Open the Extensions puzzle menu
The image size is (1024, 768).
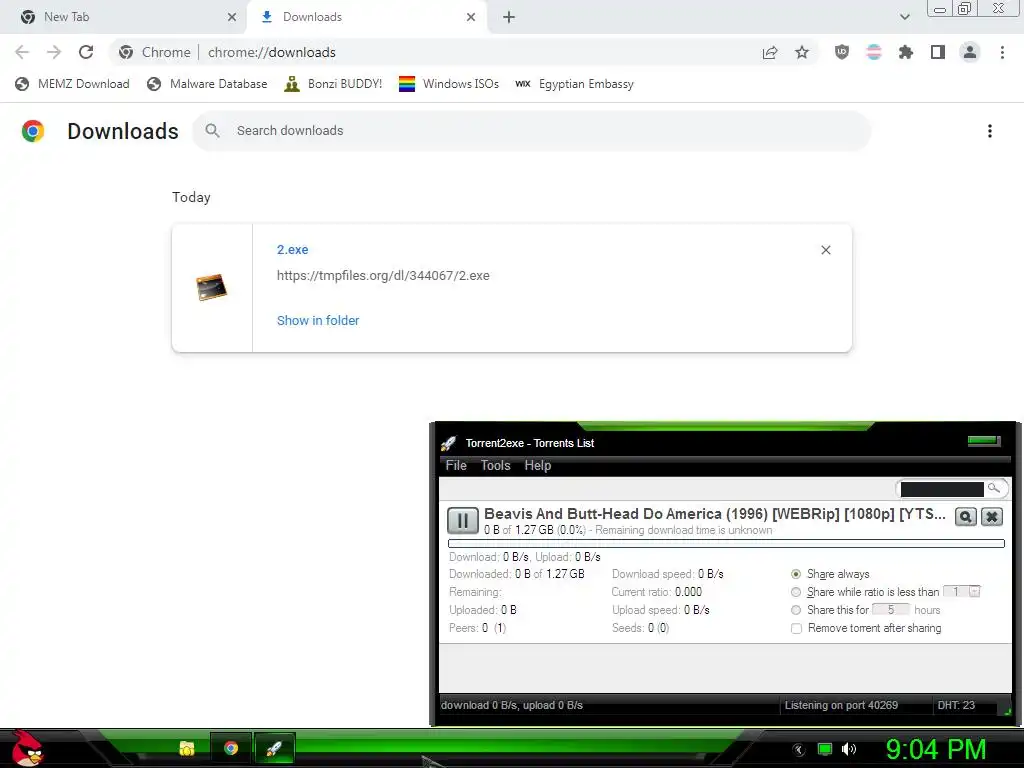(x=906, y=52)
